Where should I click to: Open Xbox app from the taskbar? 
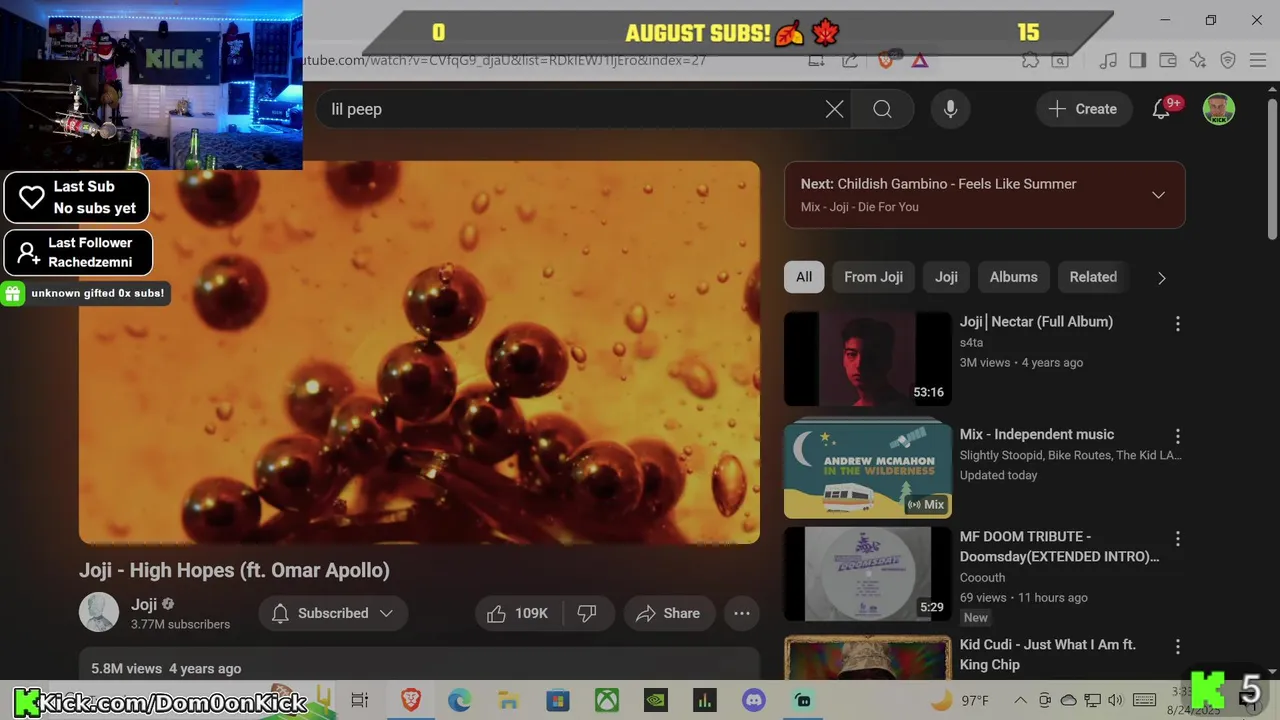[607, 701]
